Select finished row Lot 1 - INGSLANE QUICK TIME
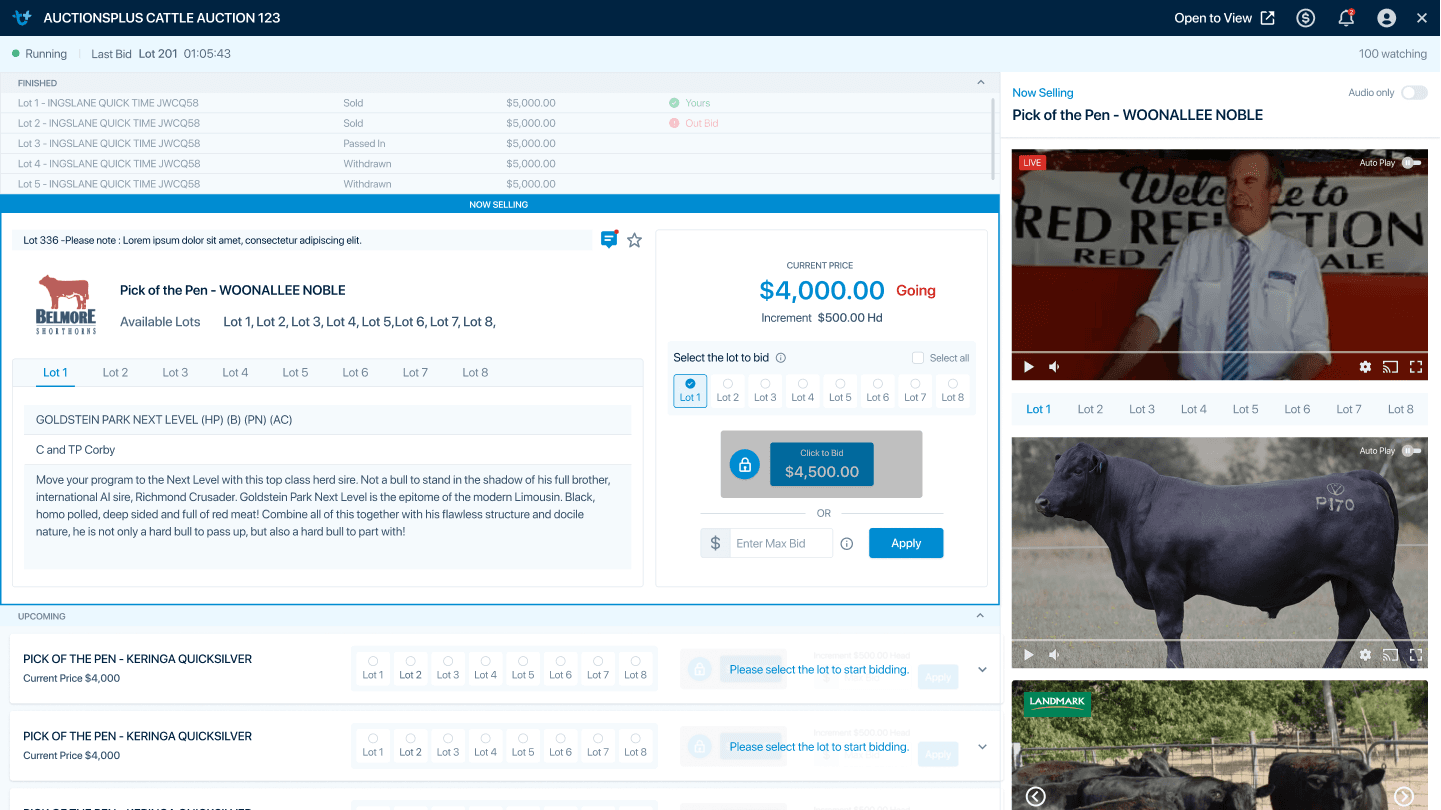1441x810 pixels. pyautogui.click(x=495, y=103)
